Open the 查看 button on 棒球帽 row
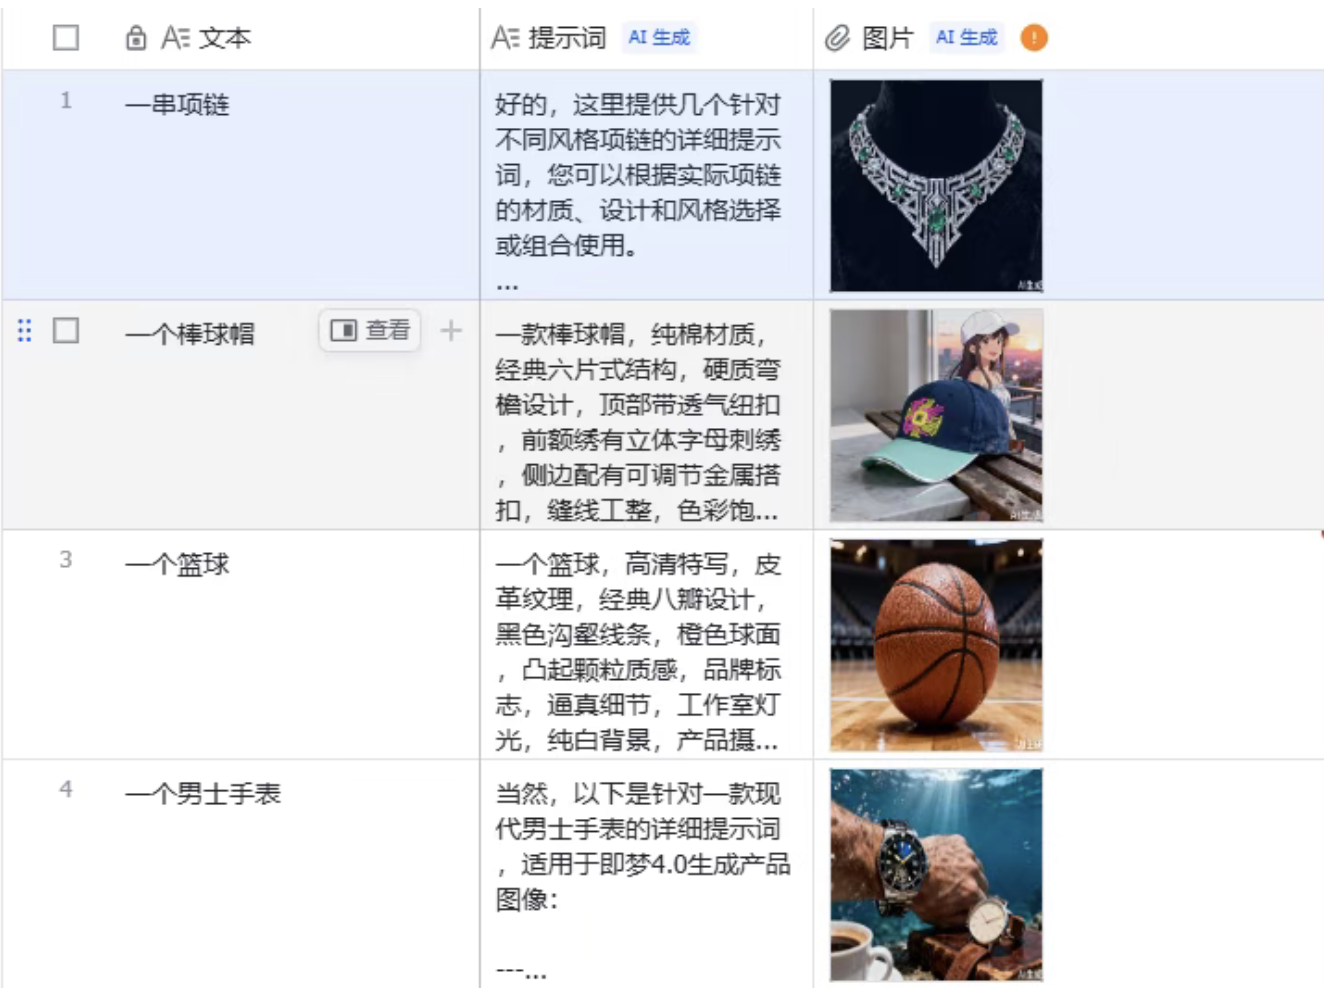Viewport: 1324px width, 1008px height. coord(370,330)
